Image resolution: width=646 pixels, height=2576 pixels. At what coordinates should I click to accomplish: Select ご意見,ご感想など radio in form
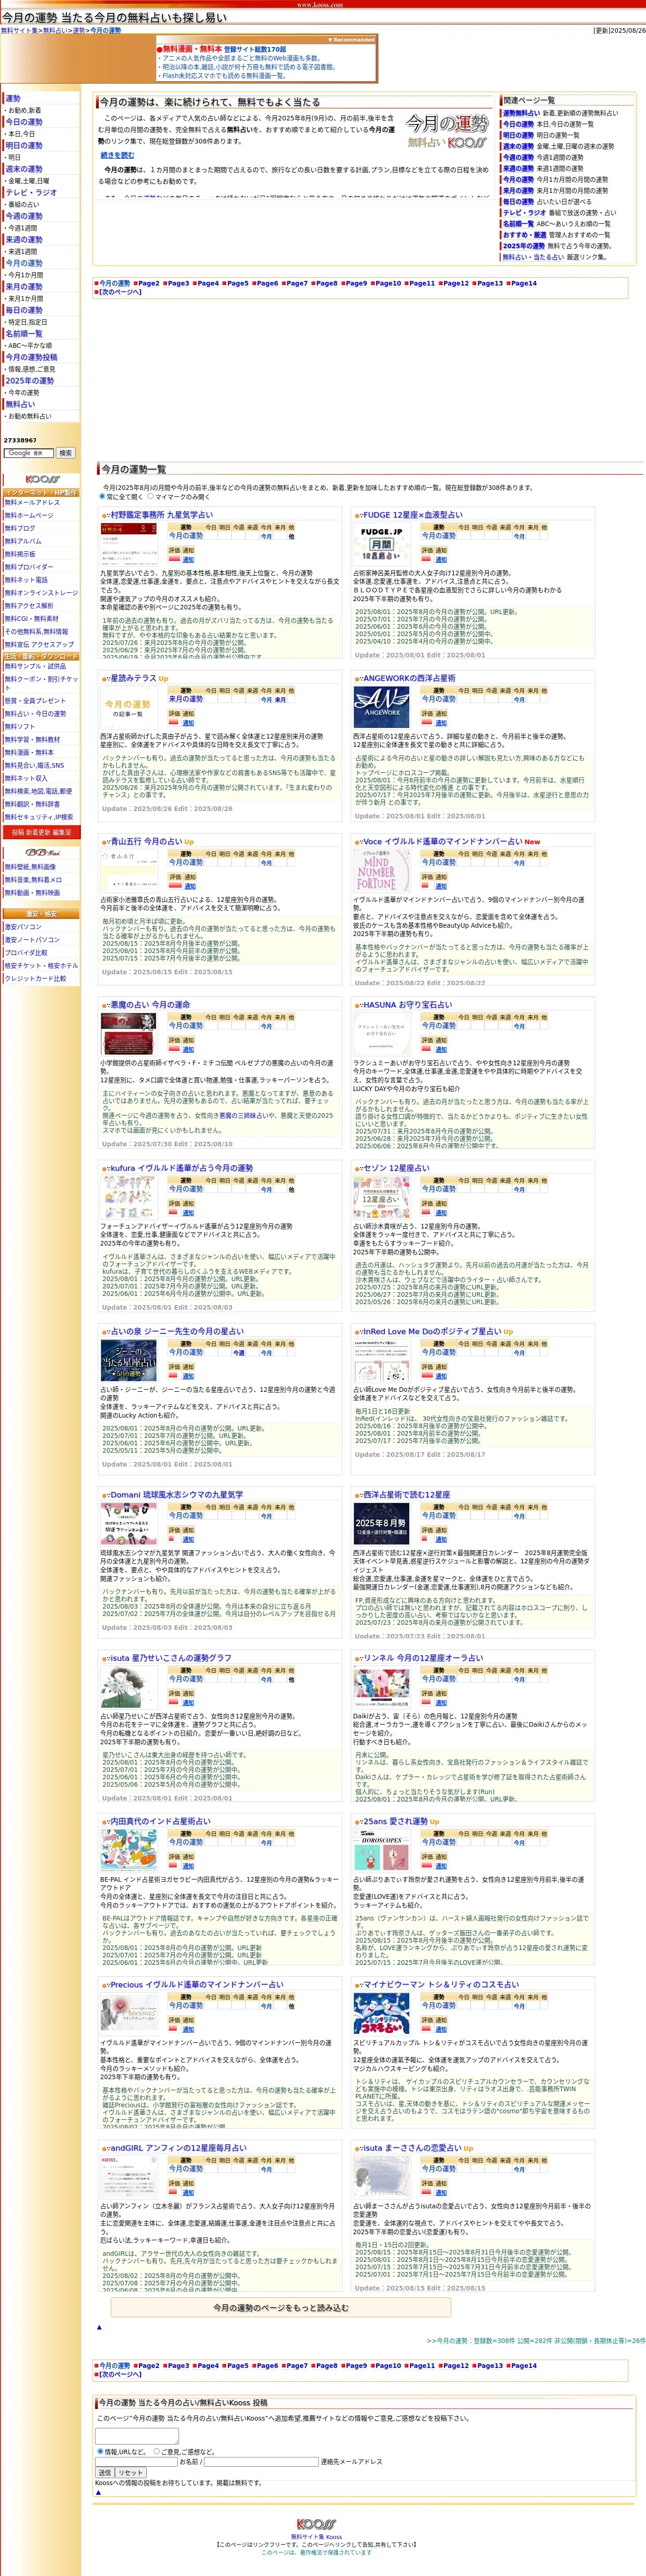[x=157, y=2451]
